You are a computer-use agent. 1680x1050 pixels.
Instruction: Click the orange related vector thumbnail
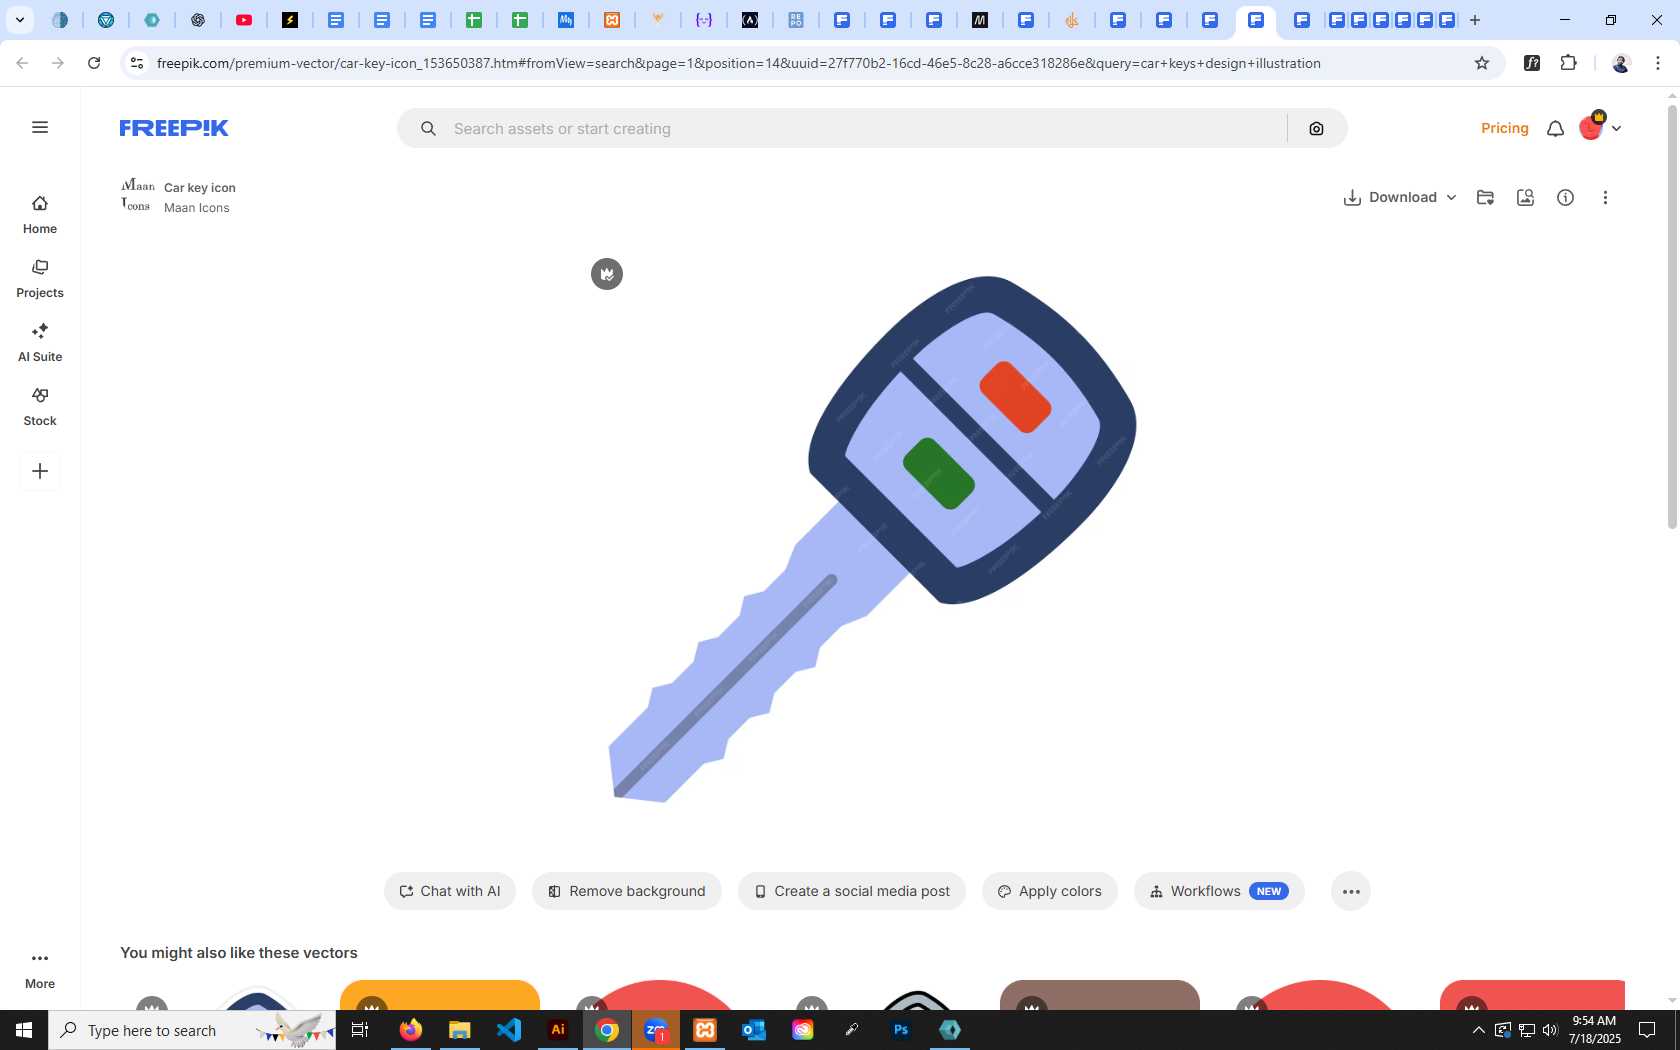(440, 995)
